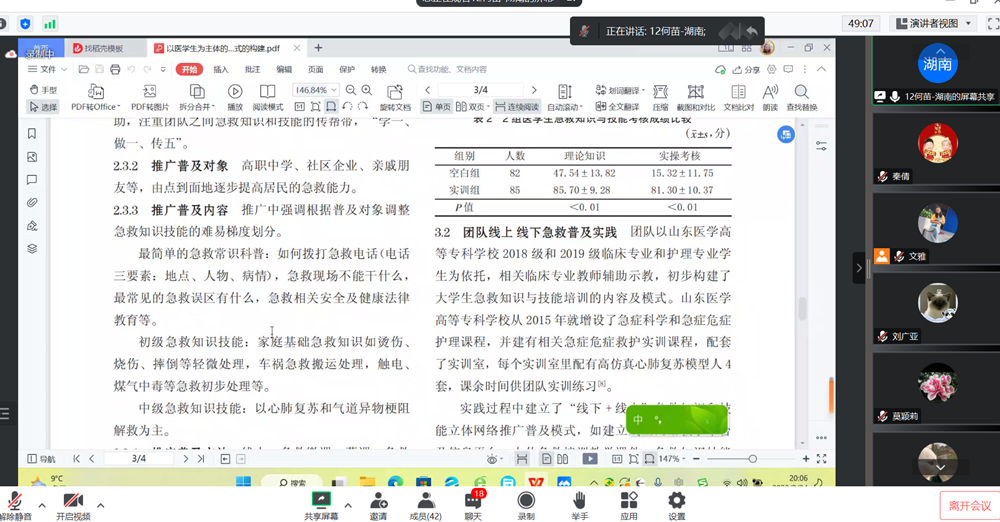Open the 查找替换 find and replace tool
Image resolution: width=1000 pixels, height=522 pixels.
(801, 92)
